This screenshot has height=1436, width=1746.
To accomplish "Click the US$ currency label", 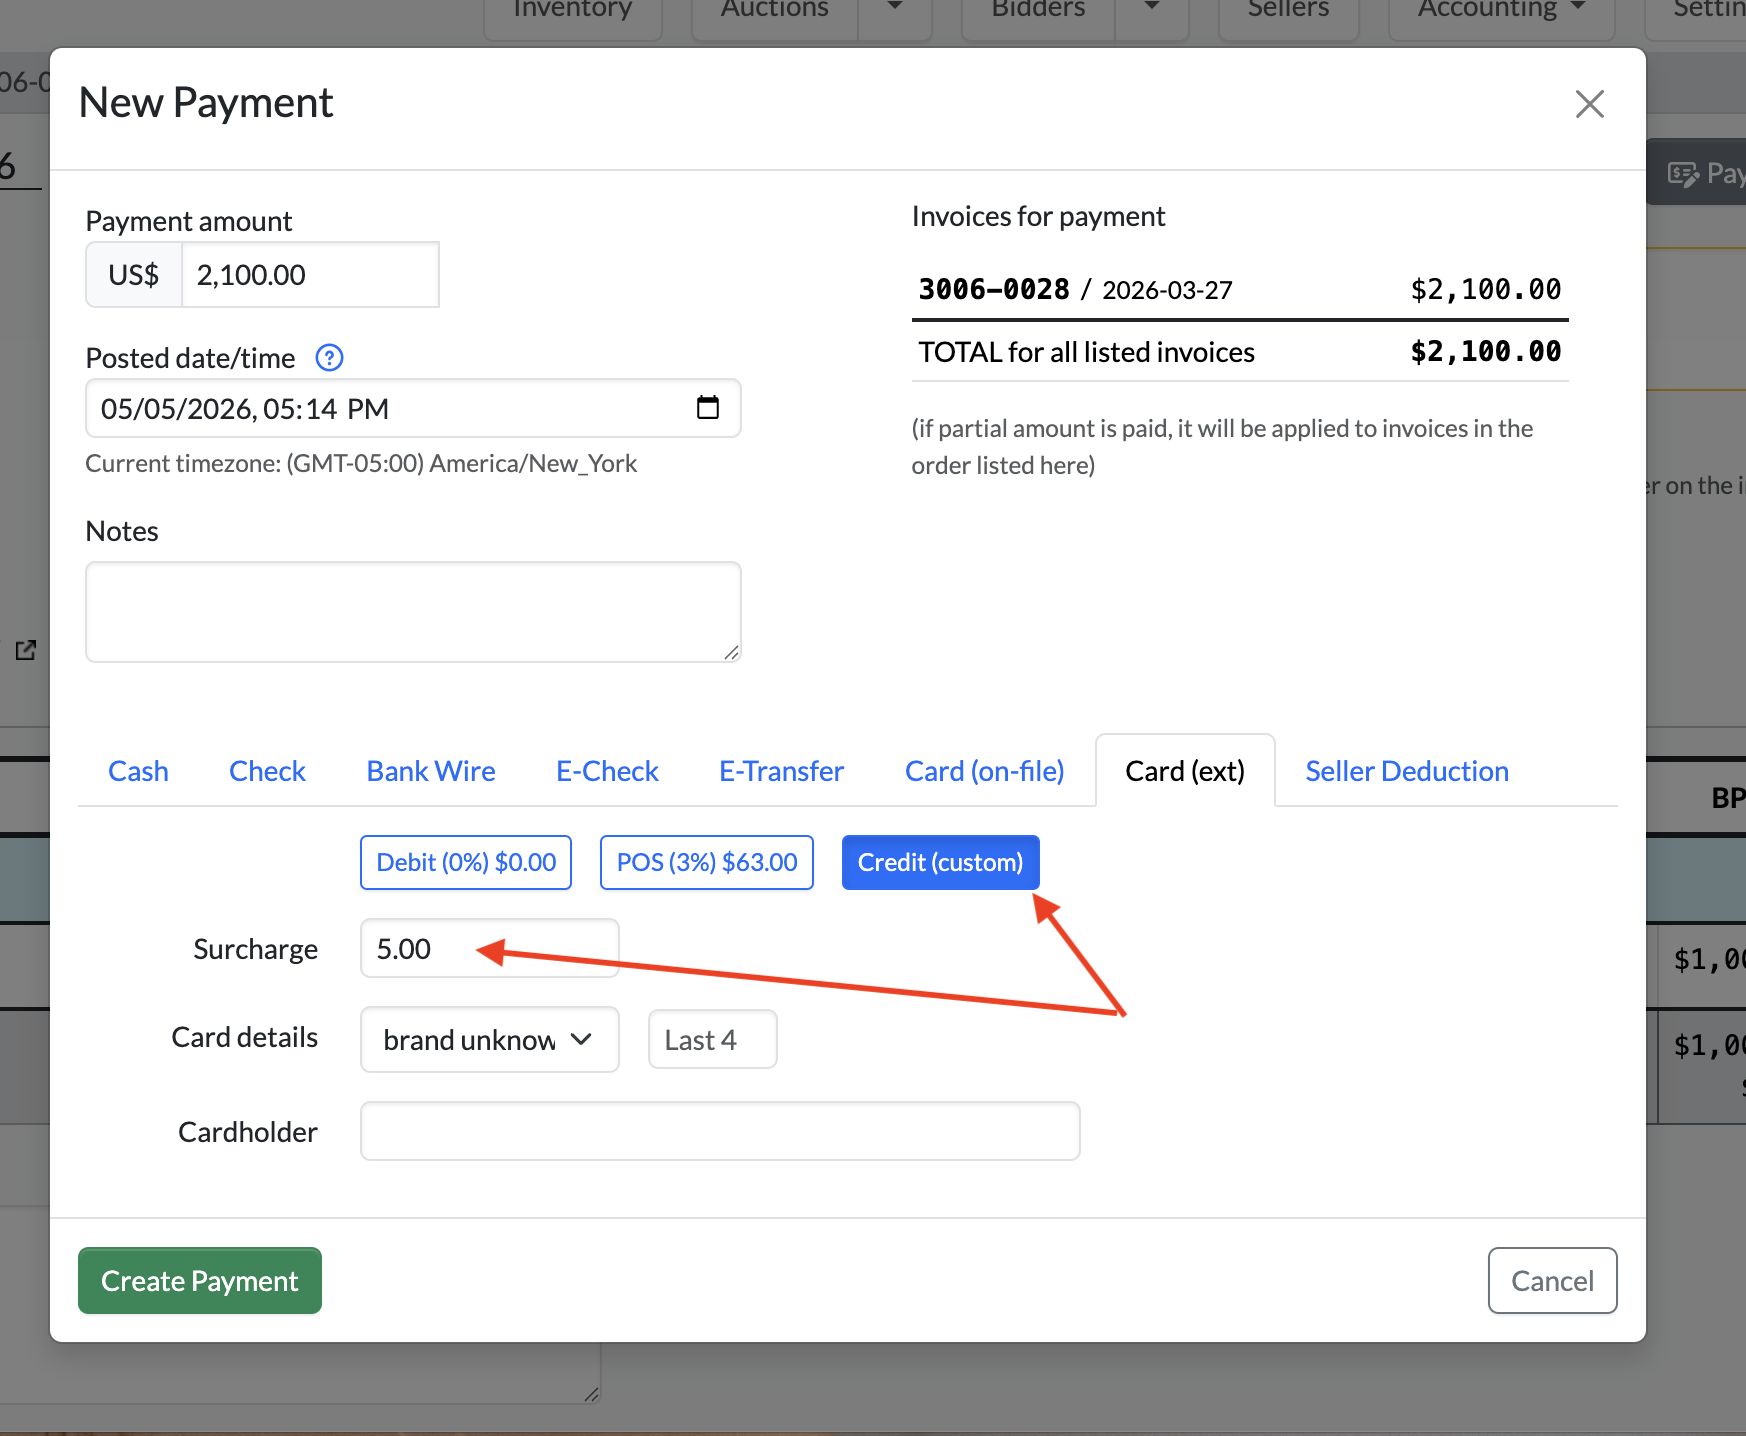I will coord(134,275).
